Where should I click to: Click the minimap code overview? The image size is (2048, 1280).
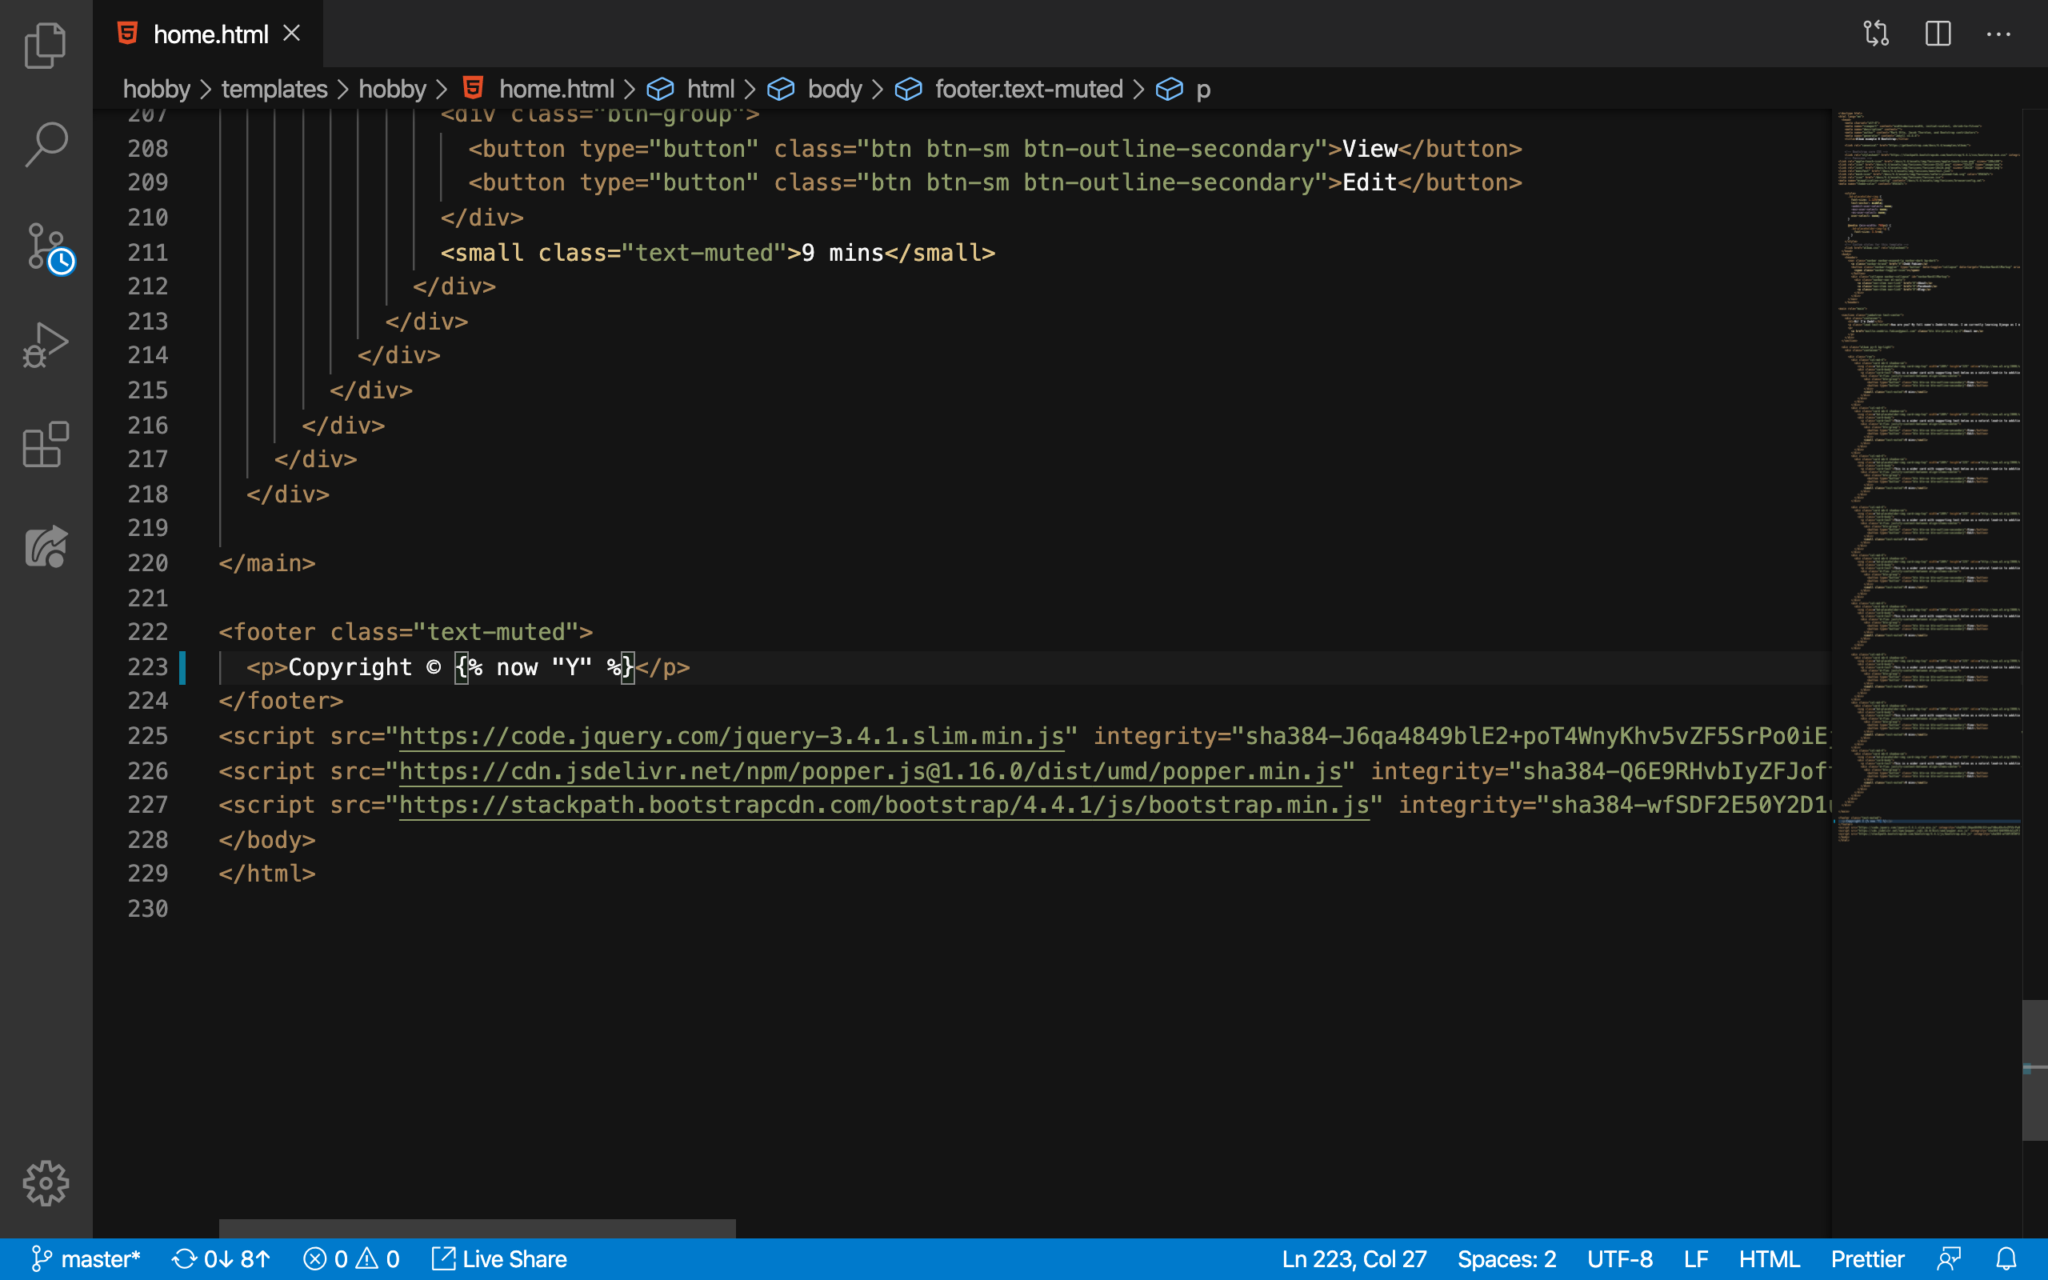pos(1927,475)
